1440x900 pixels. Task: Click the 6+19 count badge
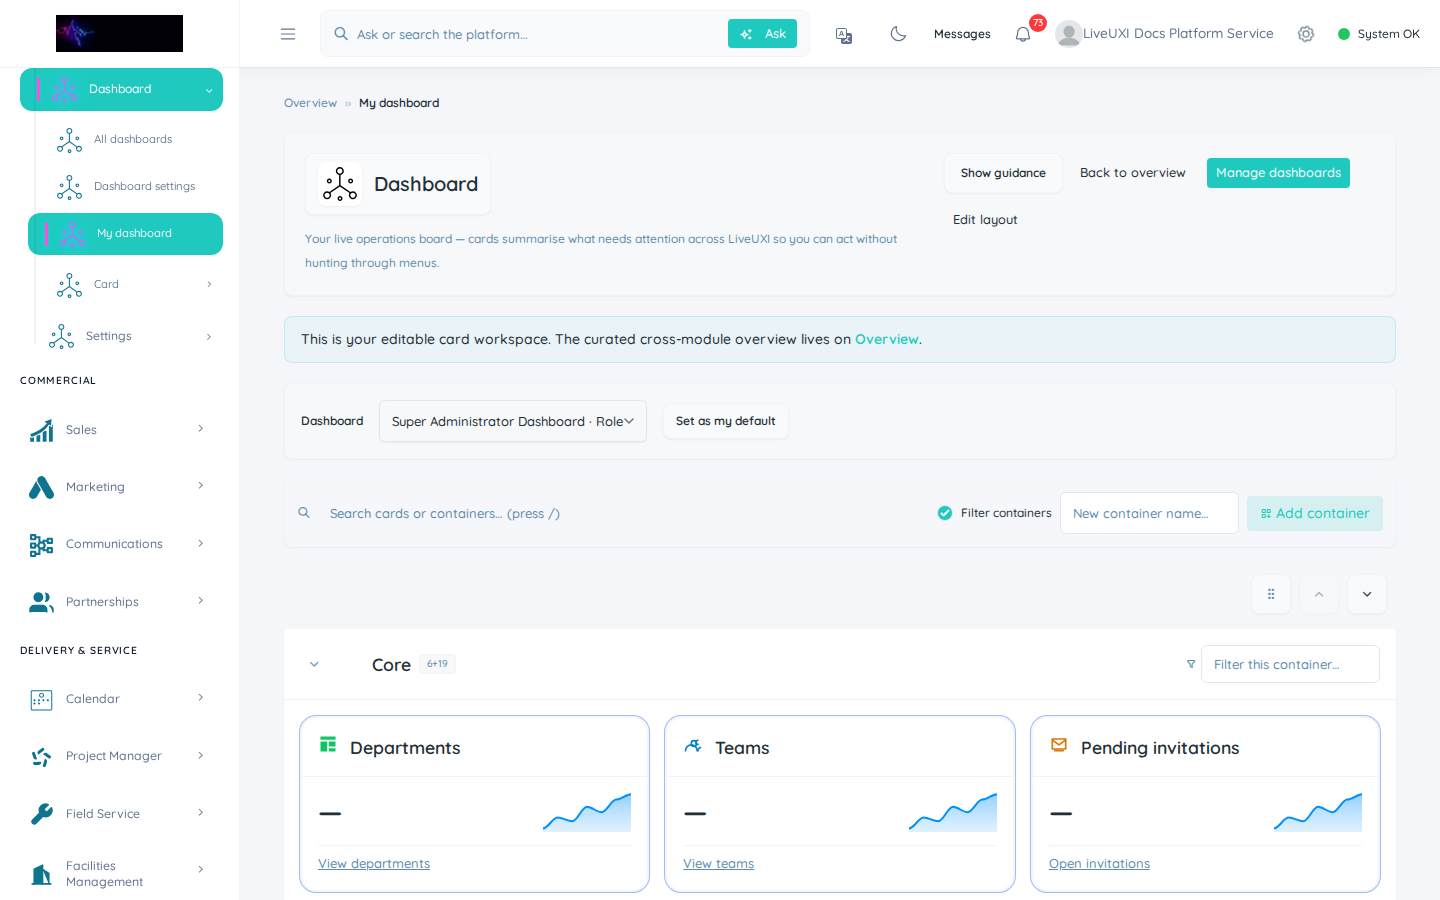pyautogui.click(x=437, y=664)
